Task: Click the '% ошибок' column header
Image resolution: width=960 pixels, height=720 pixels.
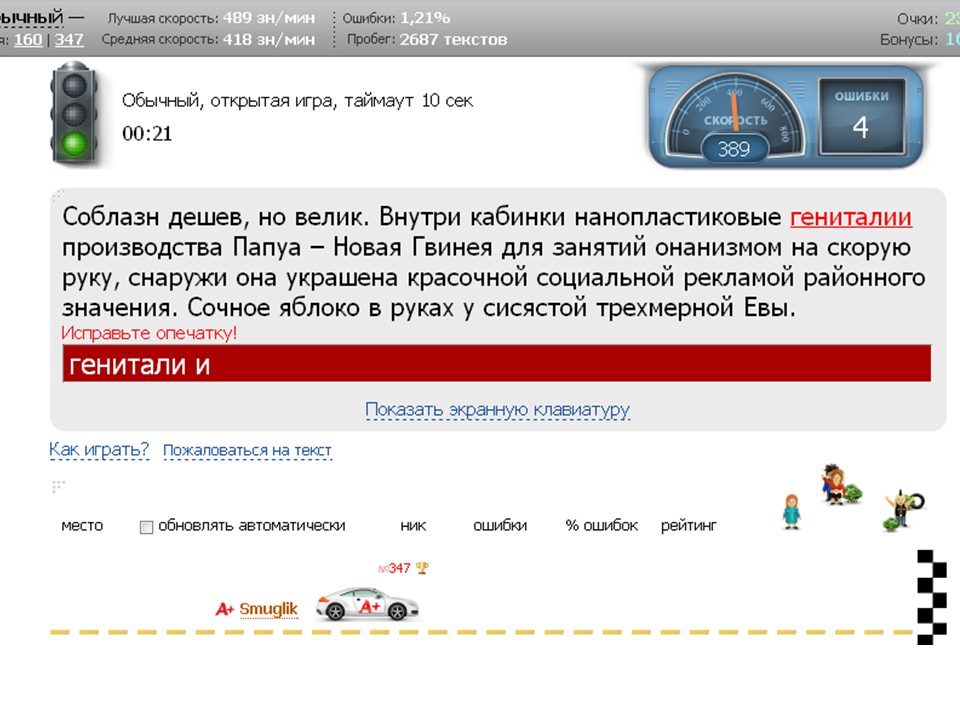Action: [x=602, y=525]
